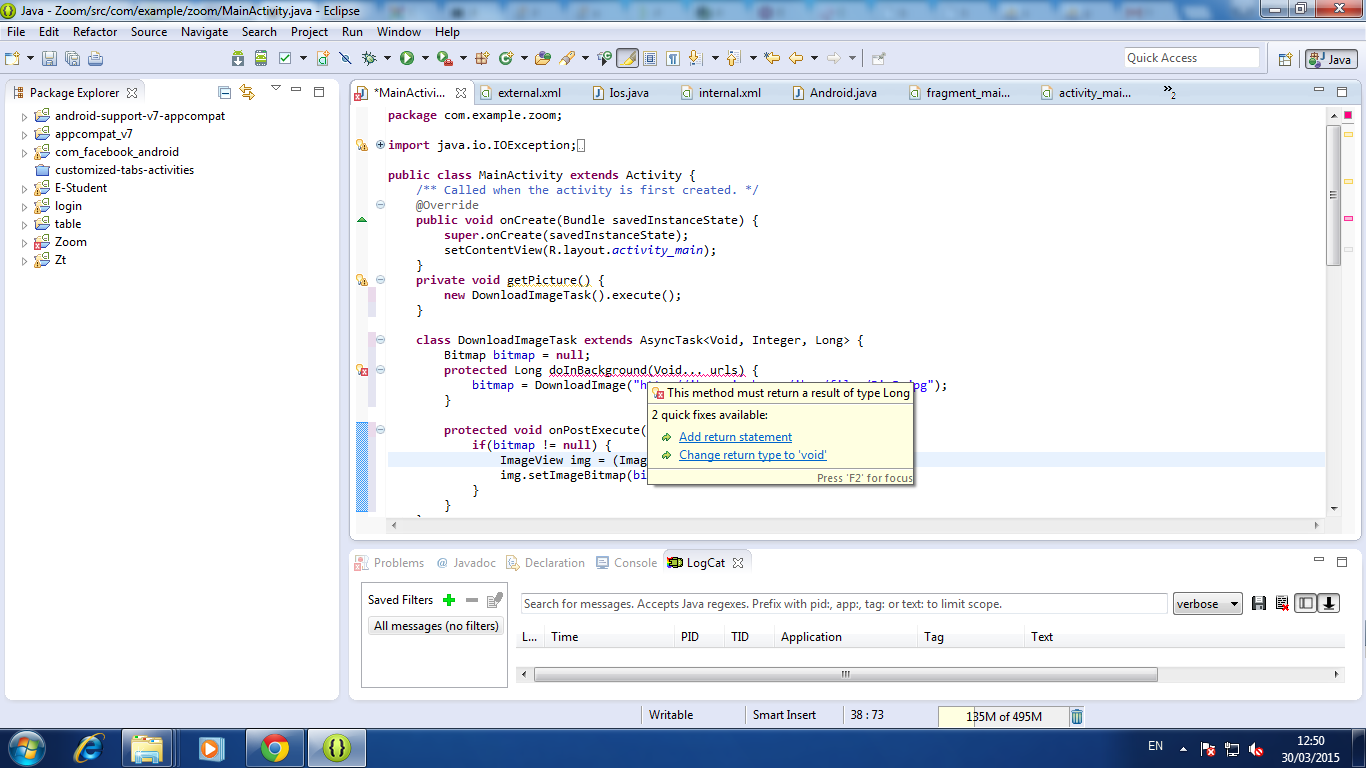Screen dimensions: 1366x768
Task: Apply the 'Add return statement' quick fix
Action: 735,437
